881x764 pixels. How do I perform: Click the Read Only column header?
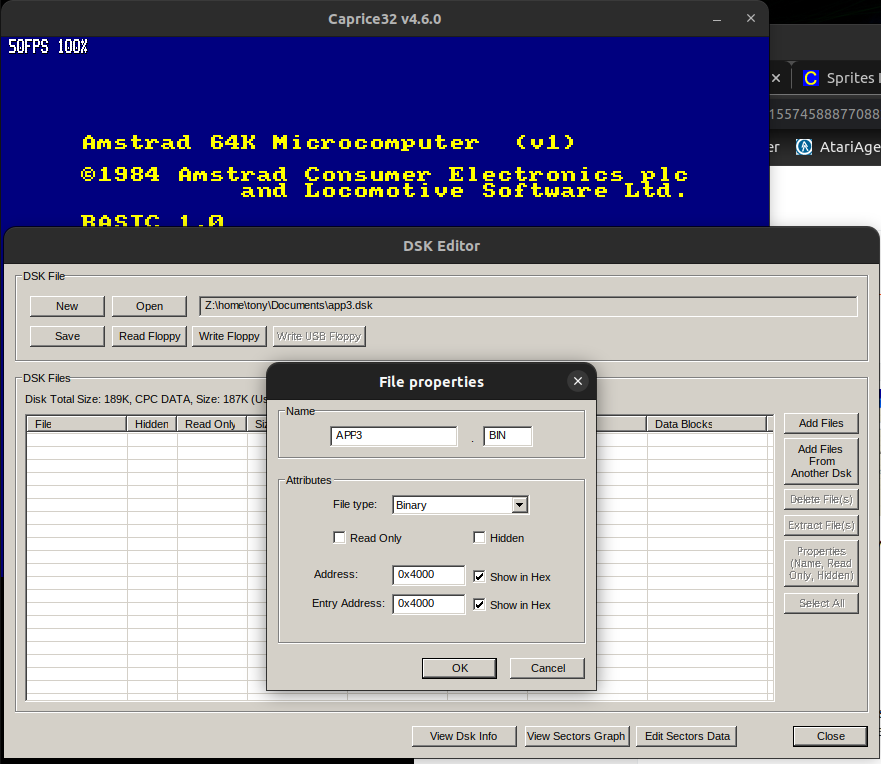(x=212, y=424)
